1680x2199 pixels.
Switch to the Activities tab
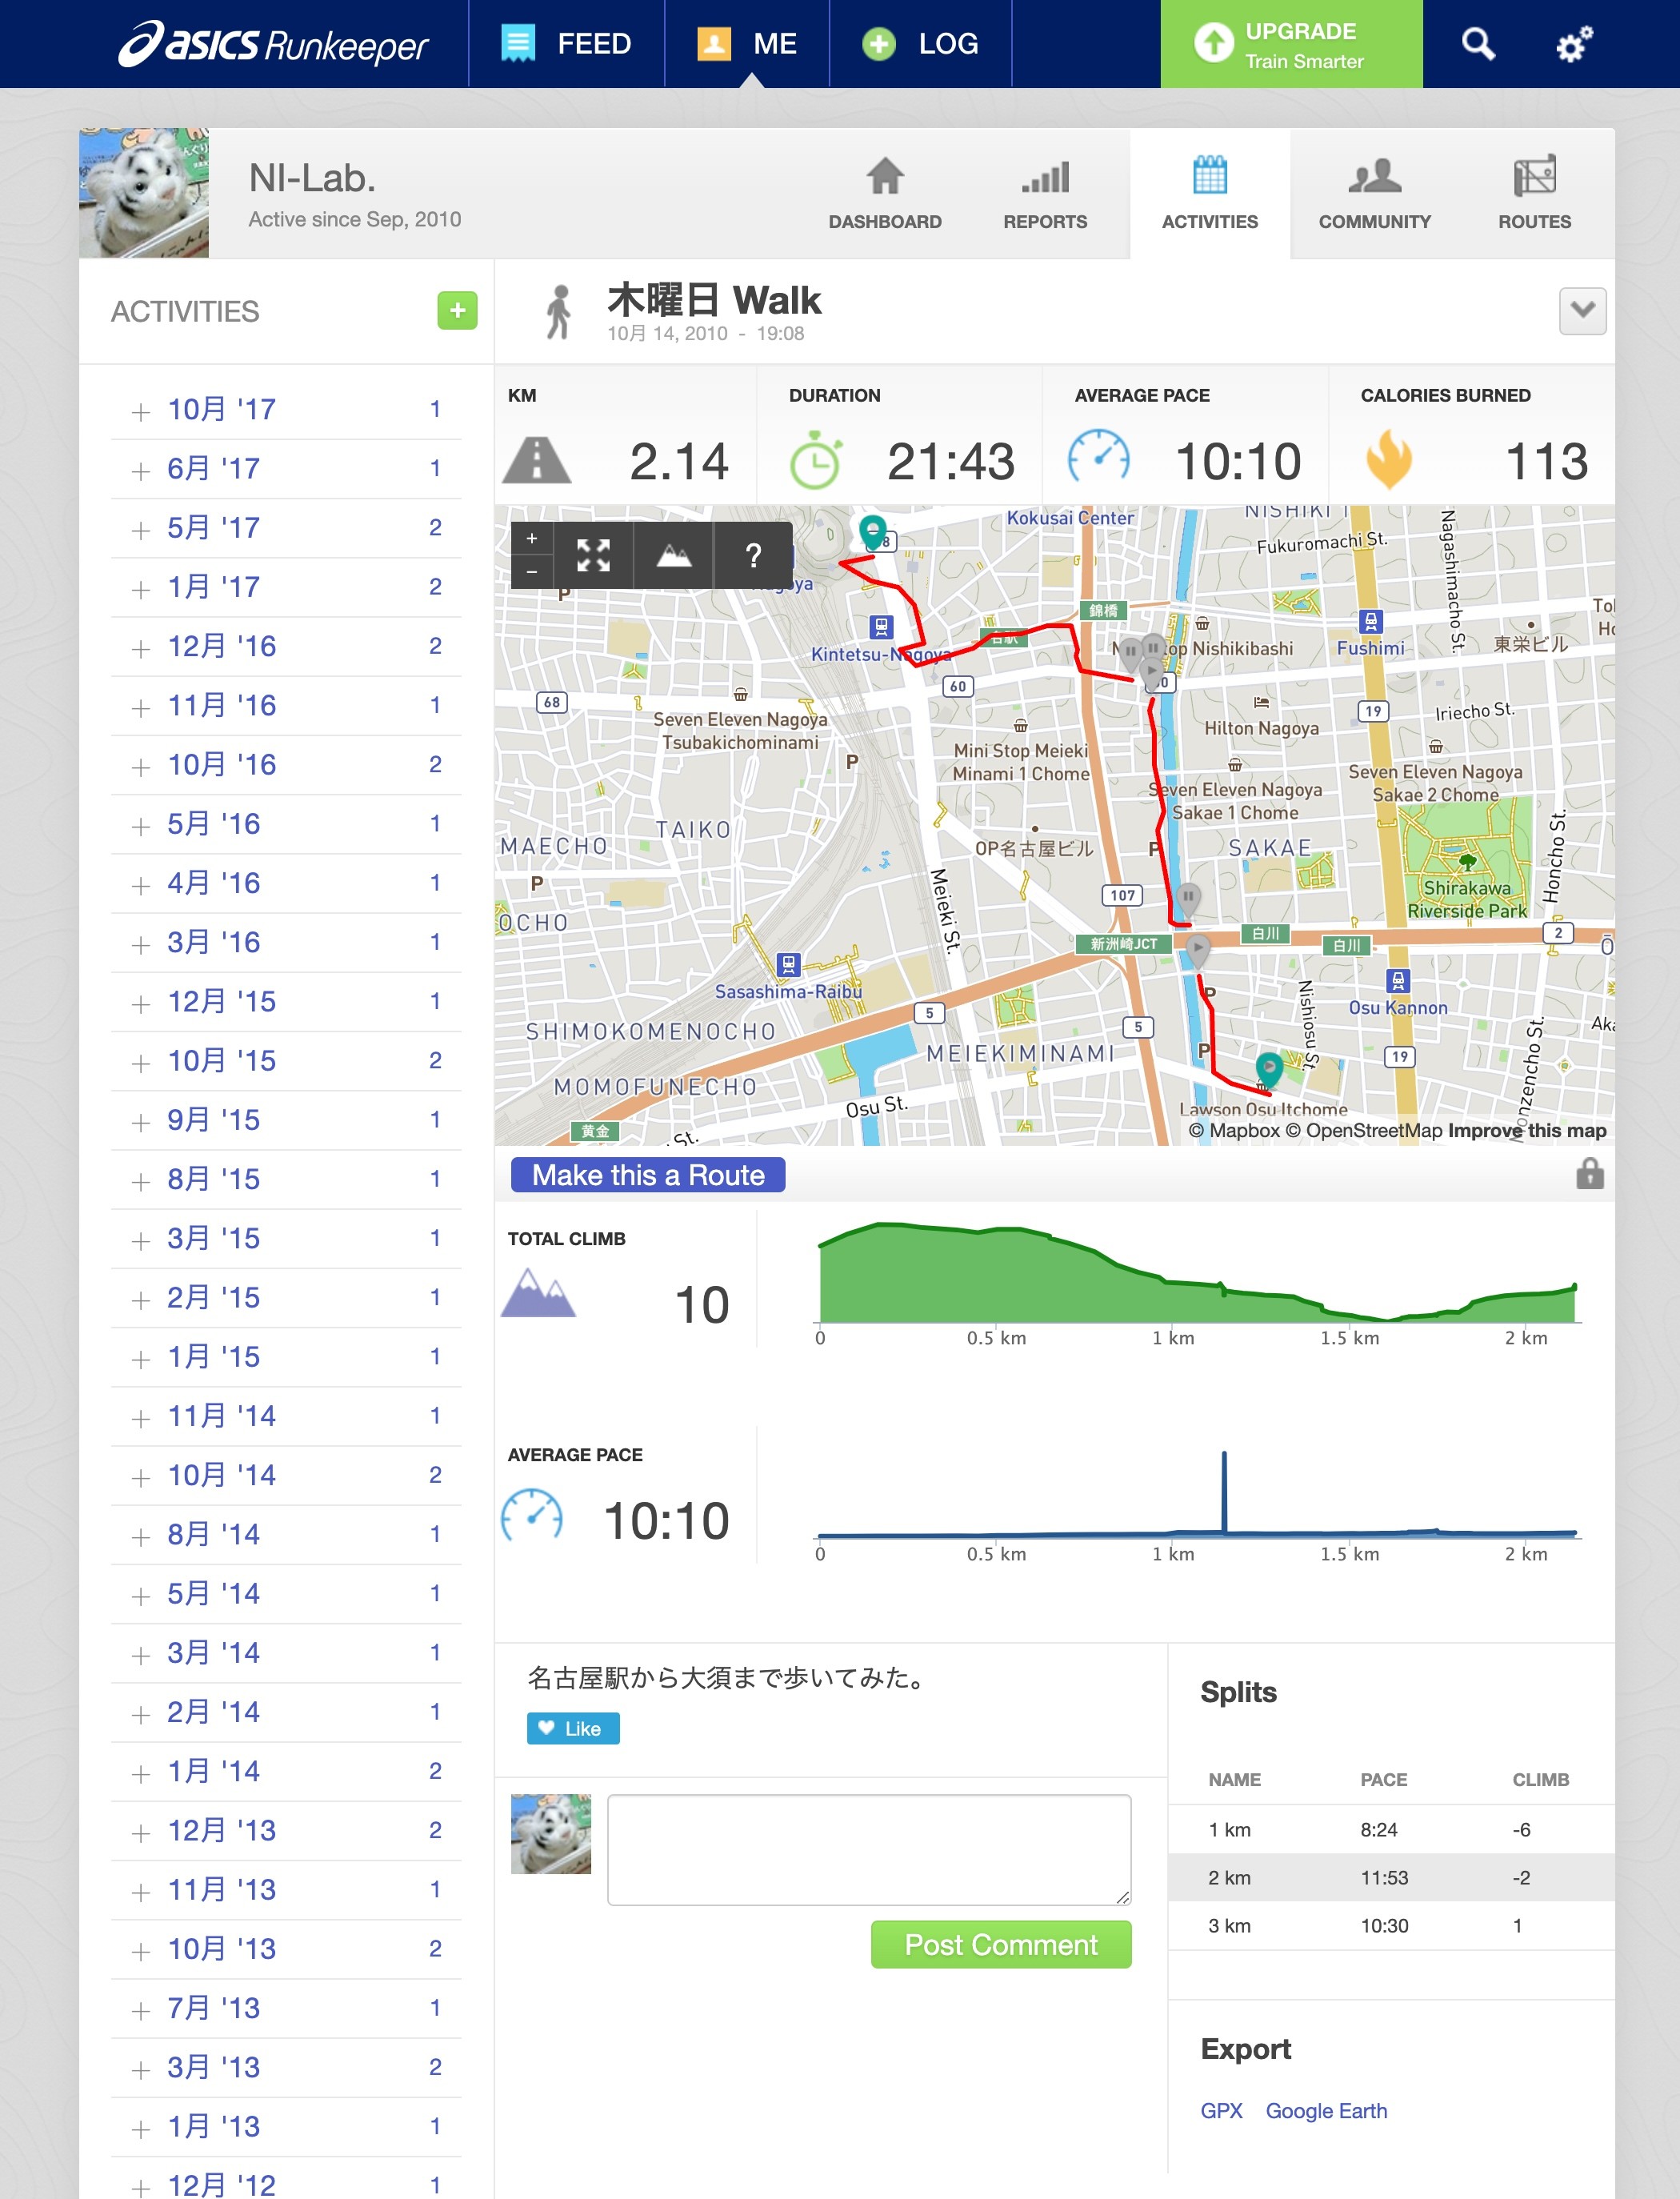pos(1209,194)
